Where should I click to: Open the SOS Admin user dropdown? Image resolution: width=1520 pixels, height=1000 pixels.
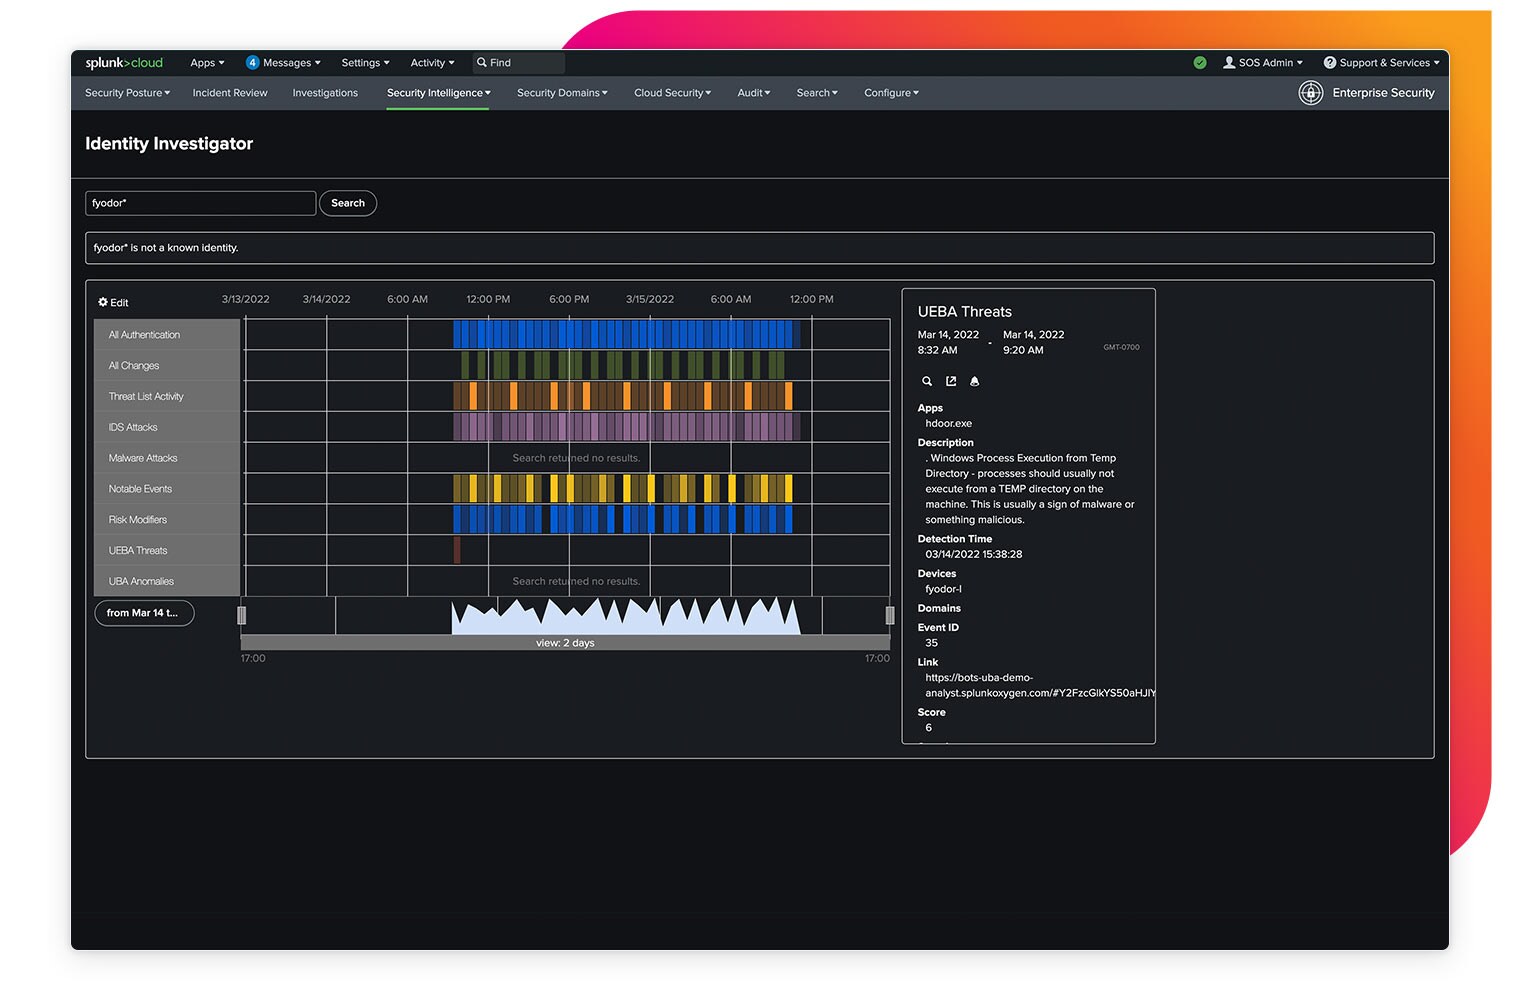pos(1263,63)
